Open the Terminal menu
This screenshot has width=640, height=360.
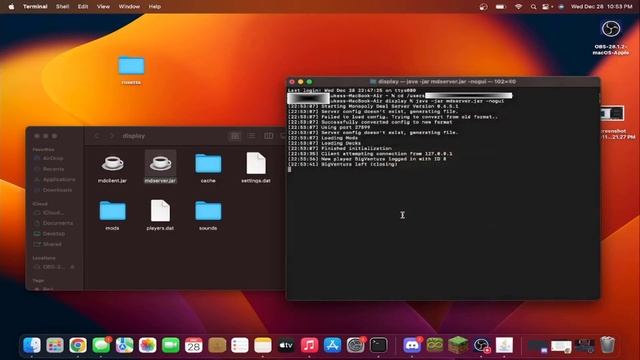tap(35, 7)
